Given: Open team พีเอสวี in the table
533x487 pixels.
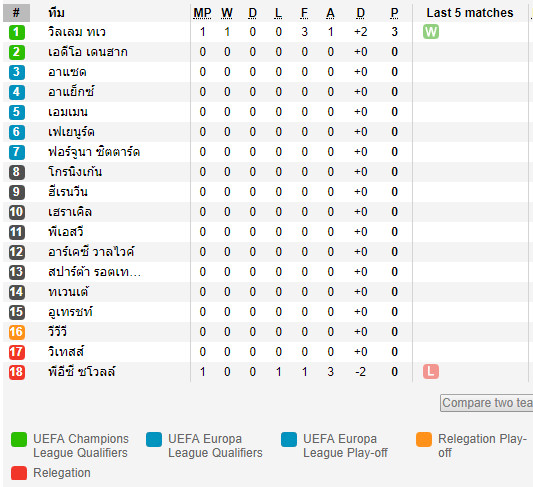Looking at the screenshot, I should tap(66, 232).
